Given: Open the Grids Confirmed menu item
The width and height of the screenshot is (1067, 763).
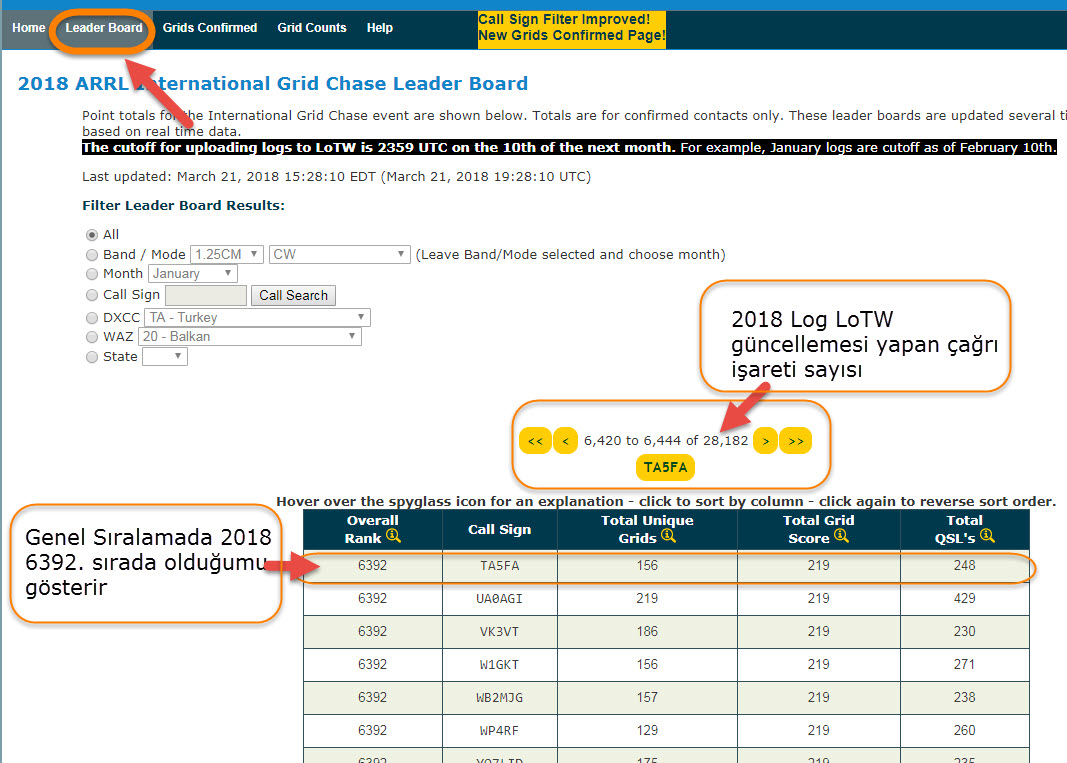Looking at the screenshot, I should (210, 28).
